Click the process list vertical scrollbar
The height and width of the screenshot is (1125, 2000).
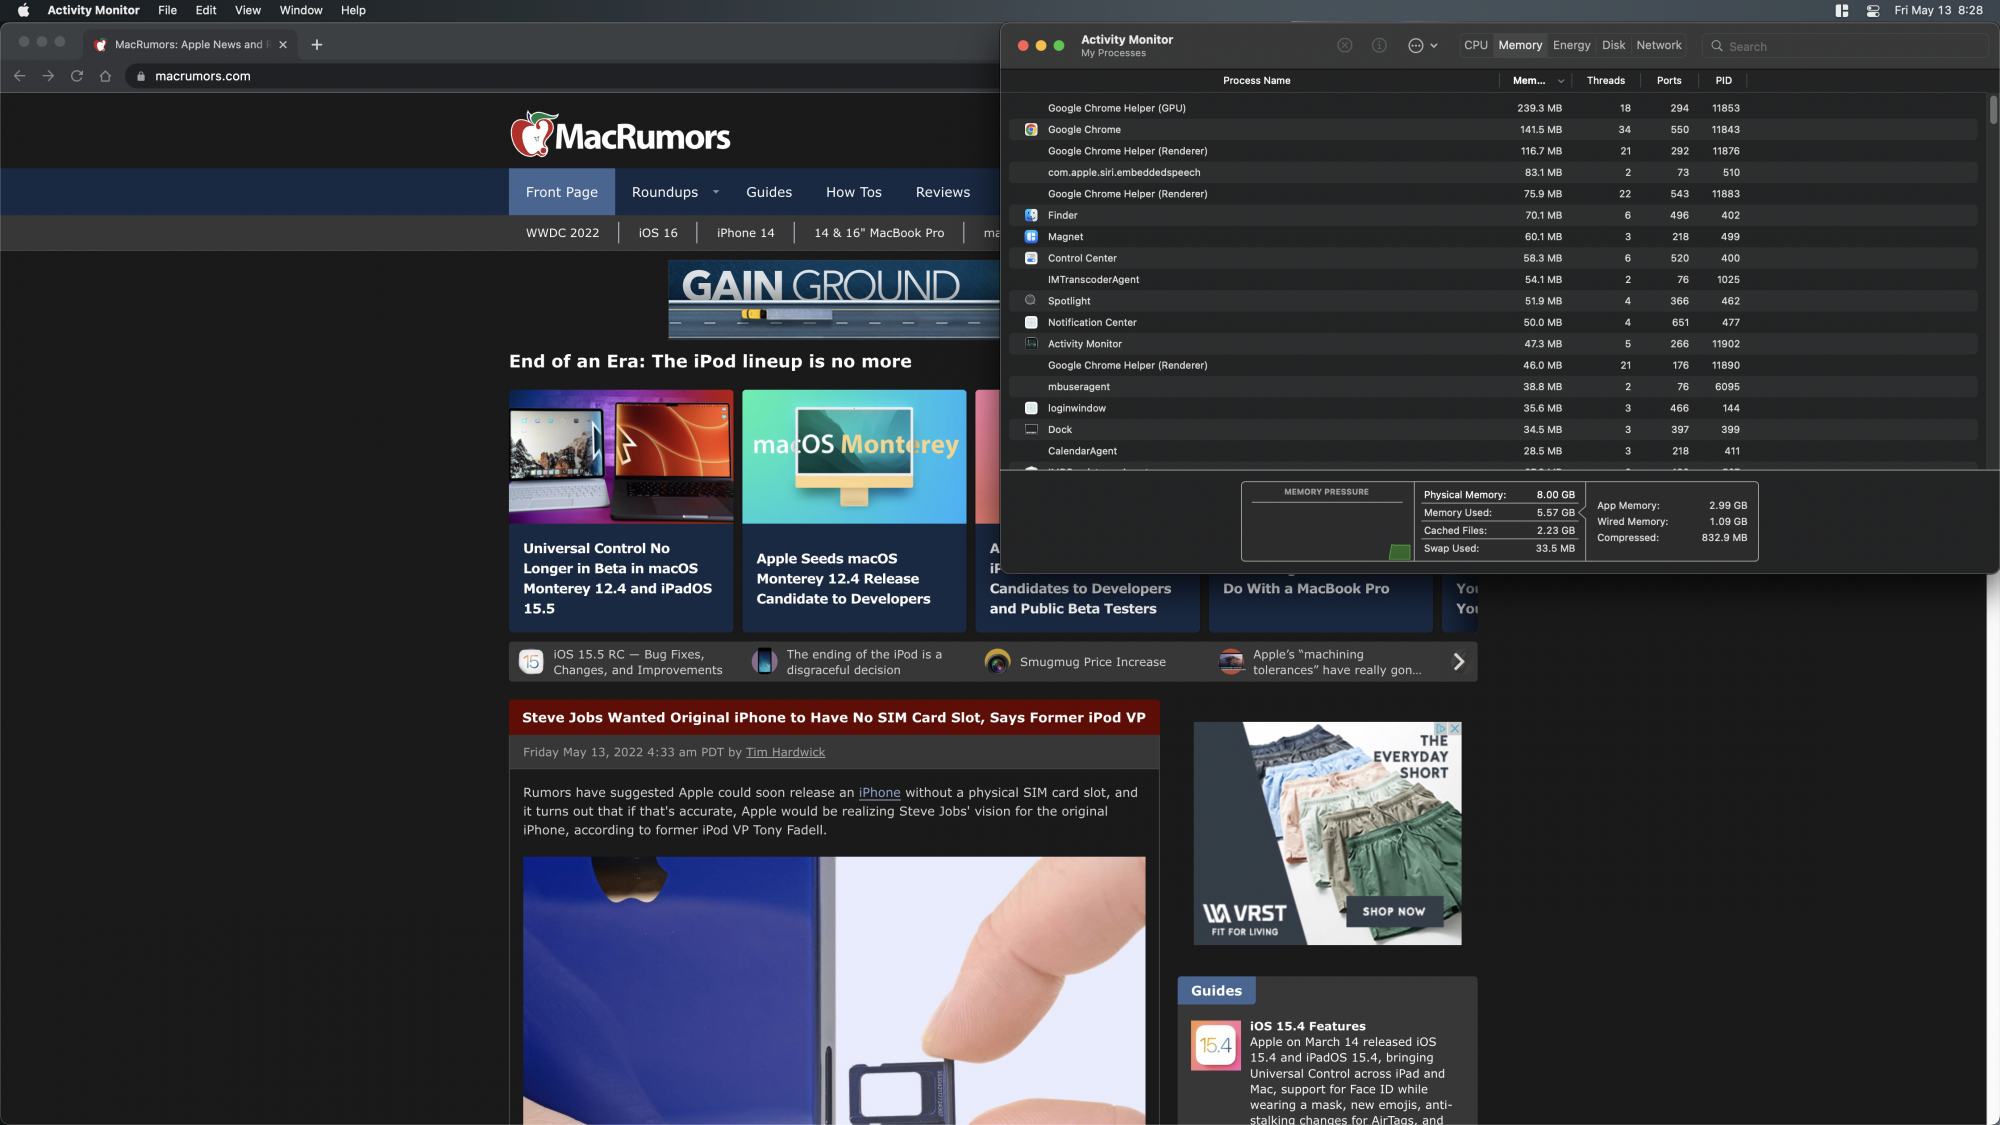click(x=1992, y=110)
